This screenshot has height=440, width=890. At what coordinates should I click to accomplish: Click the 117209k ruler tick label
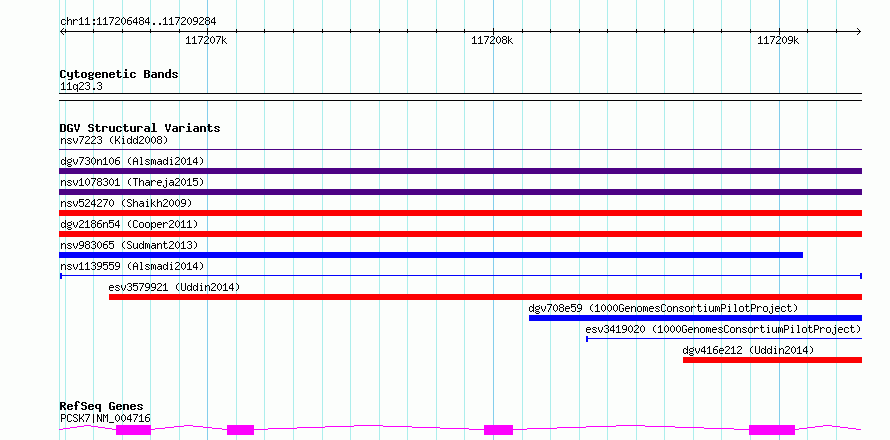pyautogui.click(x=778, y=40)
